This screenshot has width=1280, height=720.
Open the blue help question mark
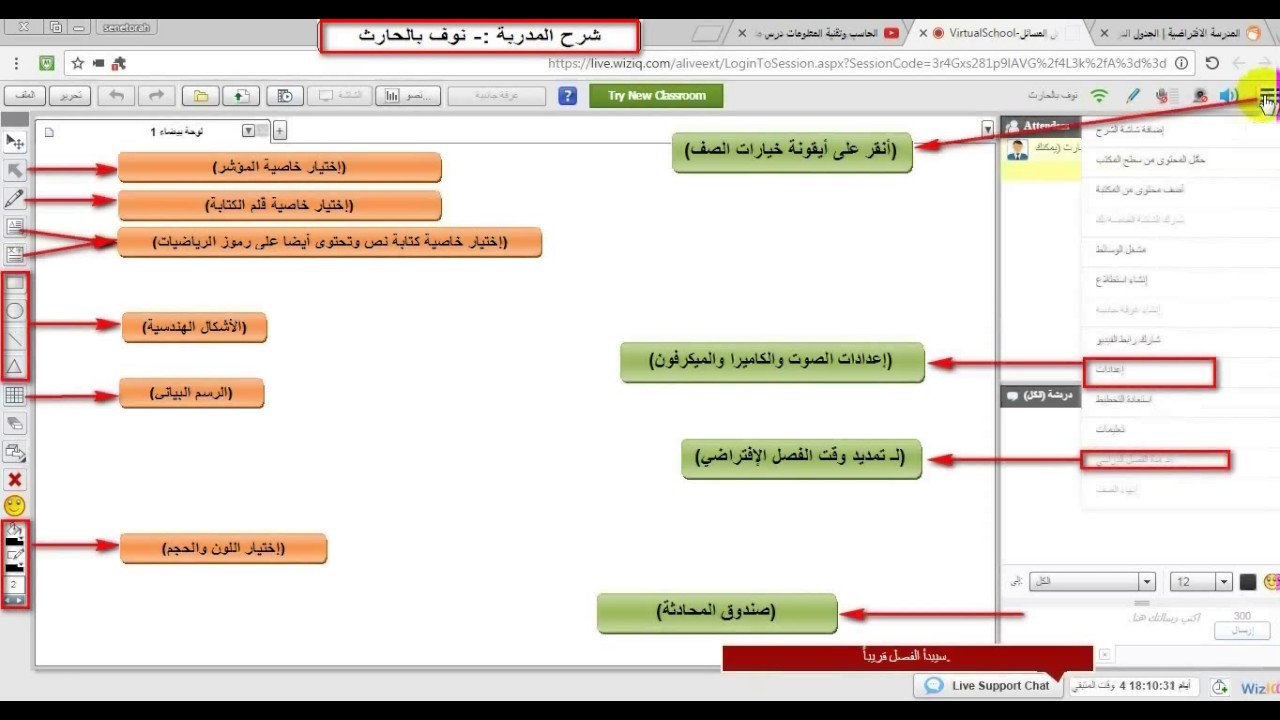[x=568, y=96]
